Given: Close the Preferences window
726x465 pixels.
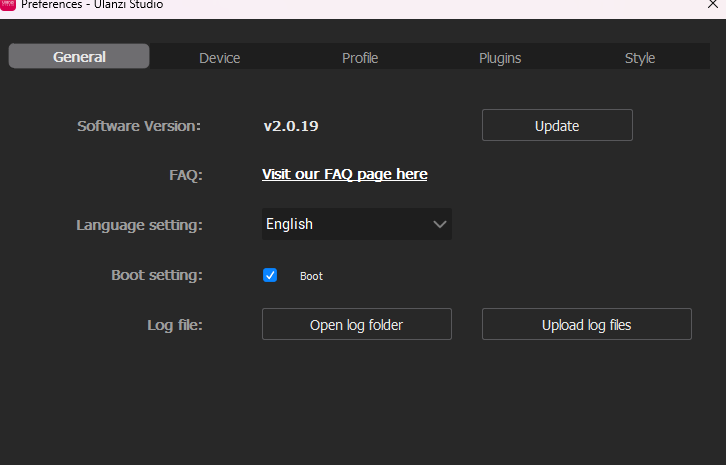Looking at the screenshot, I should pos(713,5).
